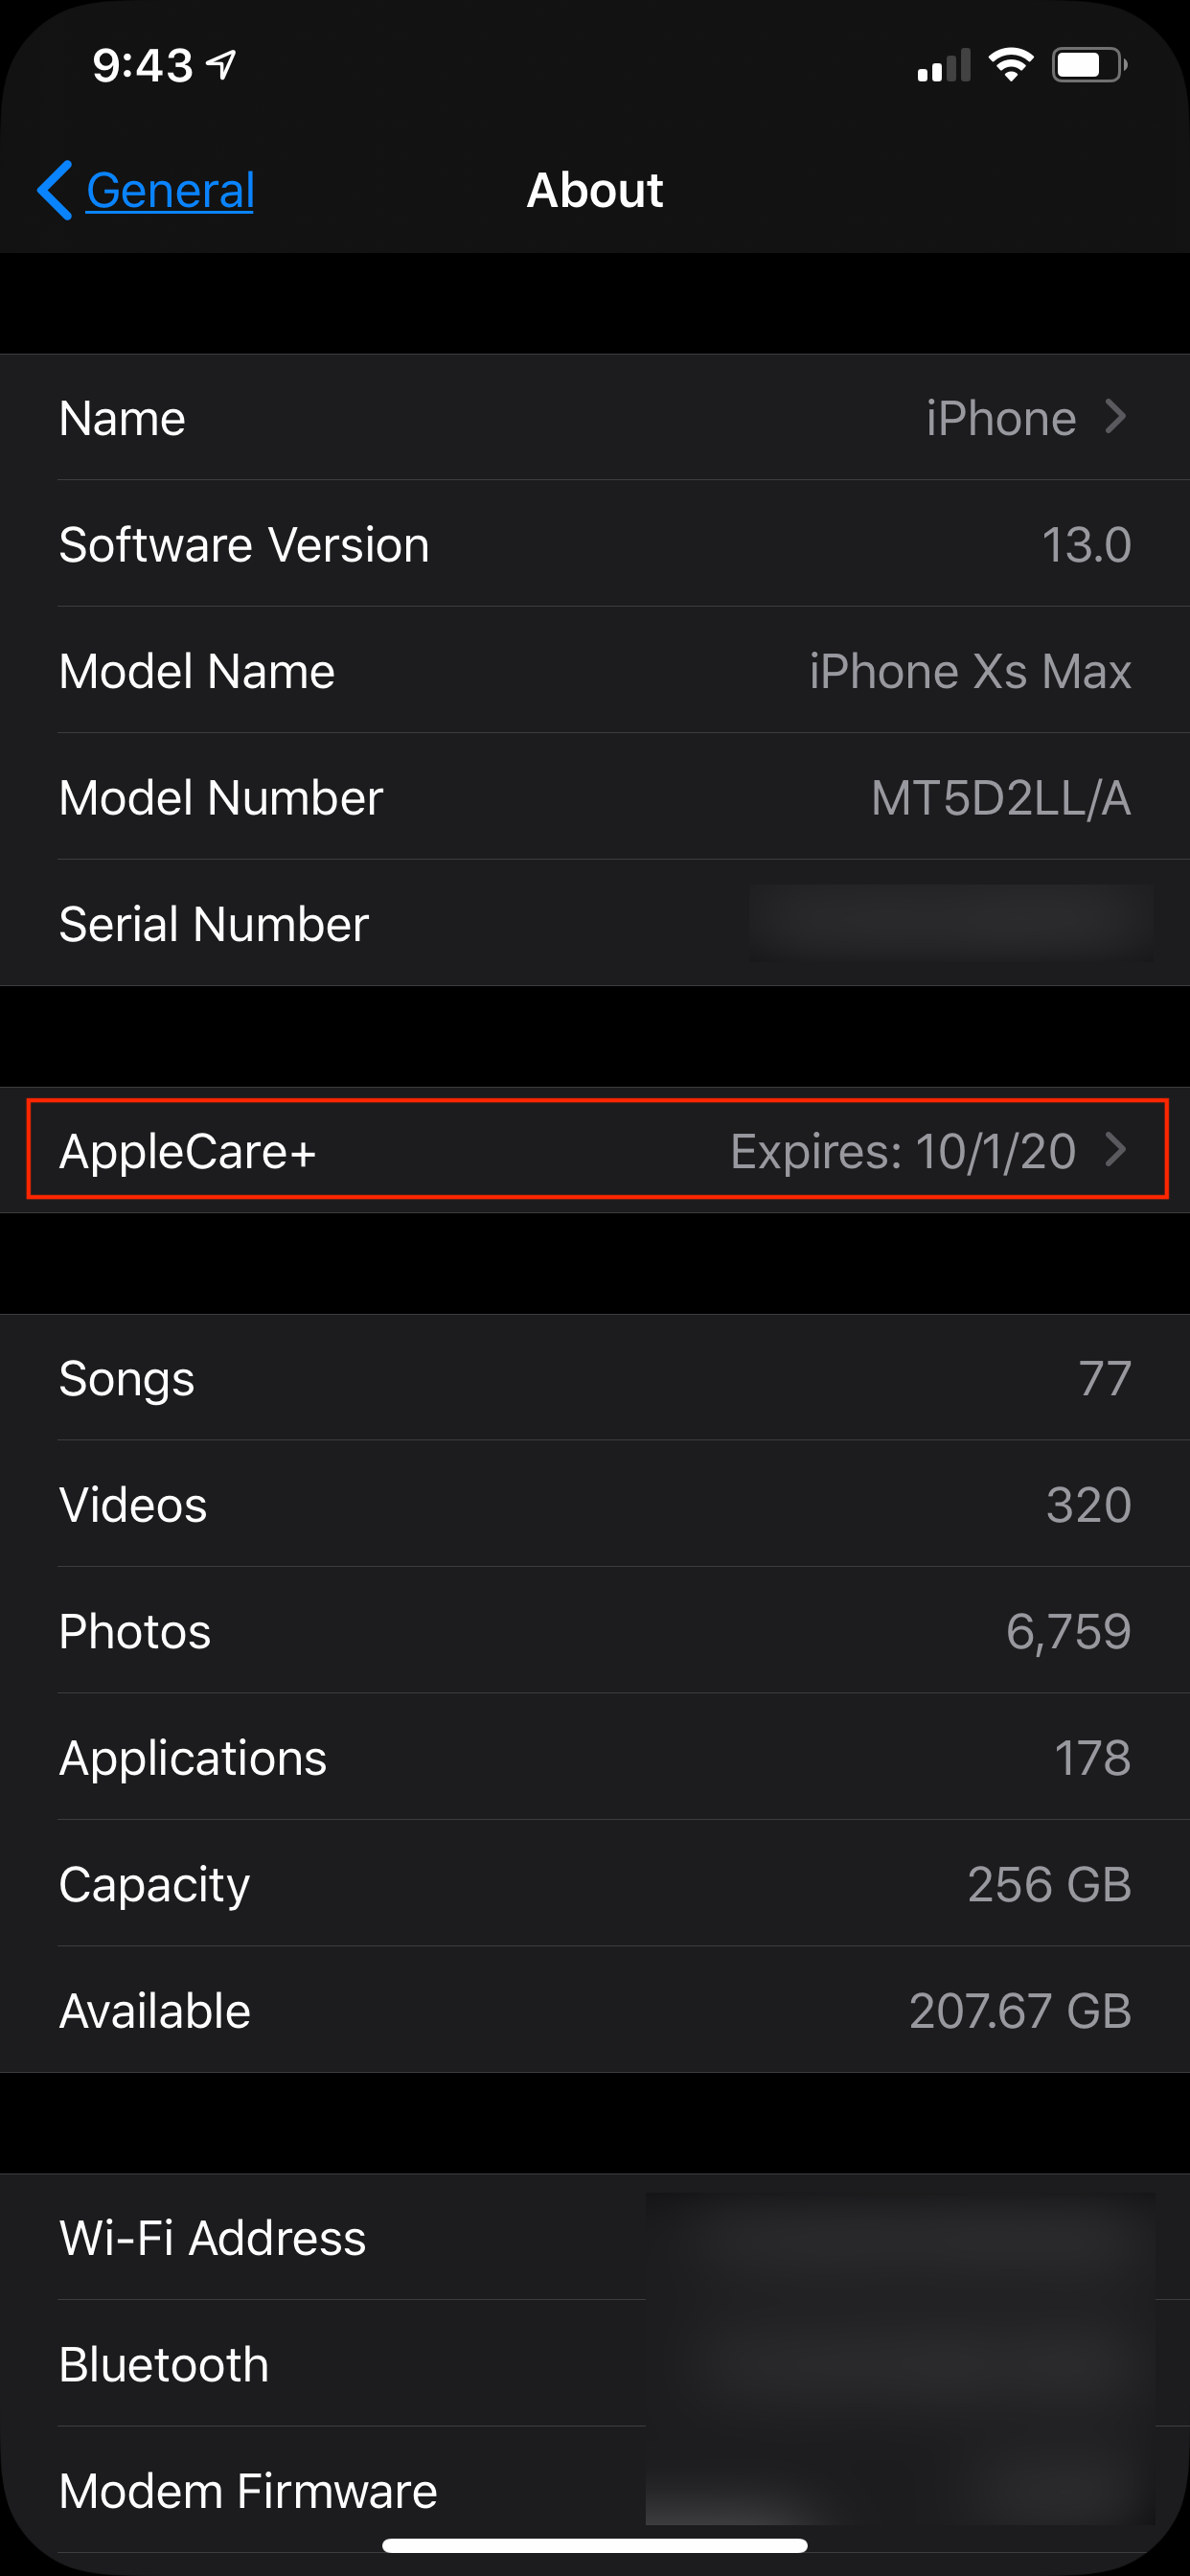The image size is (1190, 2576).
Task: Tap the Wi-Fi status bar icon
Action: tap(1010, 65)
